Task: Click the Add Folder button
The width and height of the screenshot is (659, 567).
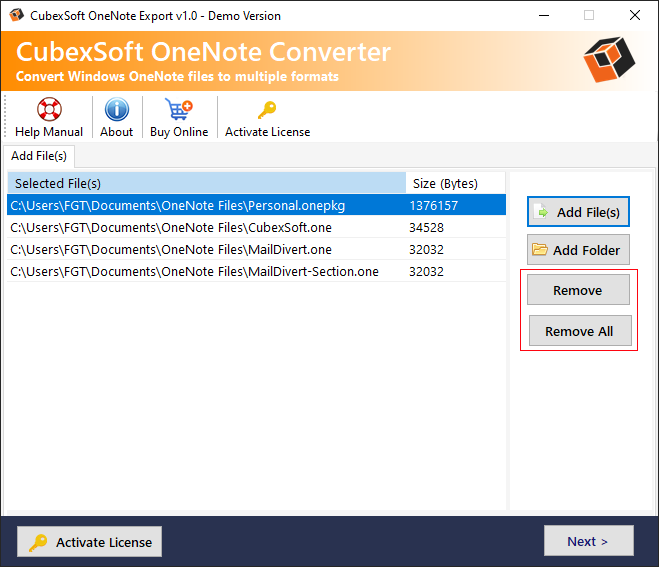Action: [x=578, y=250]
